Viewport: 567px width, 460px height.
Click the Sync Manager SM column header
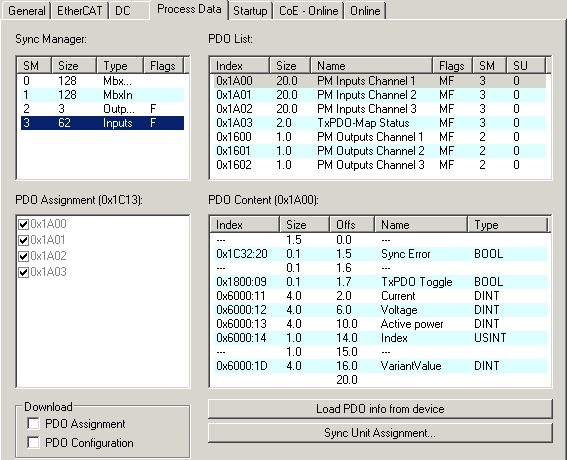click(34, 66)
